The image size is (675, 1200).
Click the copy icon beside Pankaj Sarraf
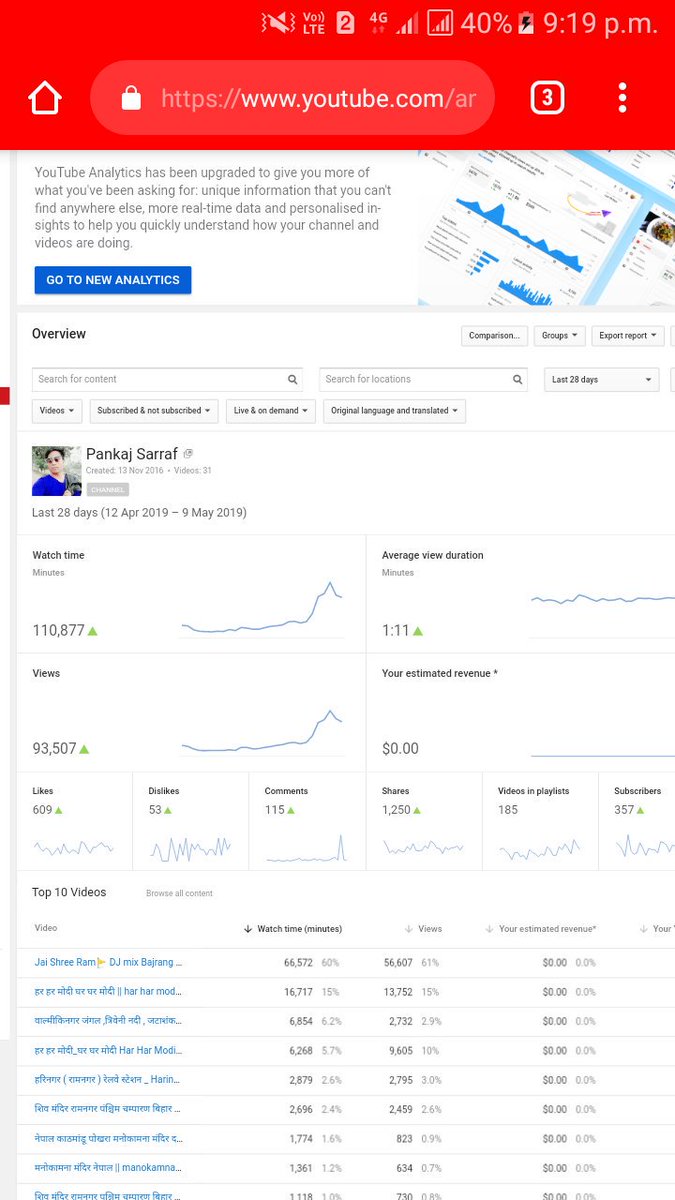click(188, 454)
